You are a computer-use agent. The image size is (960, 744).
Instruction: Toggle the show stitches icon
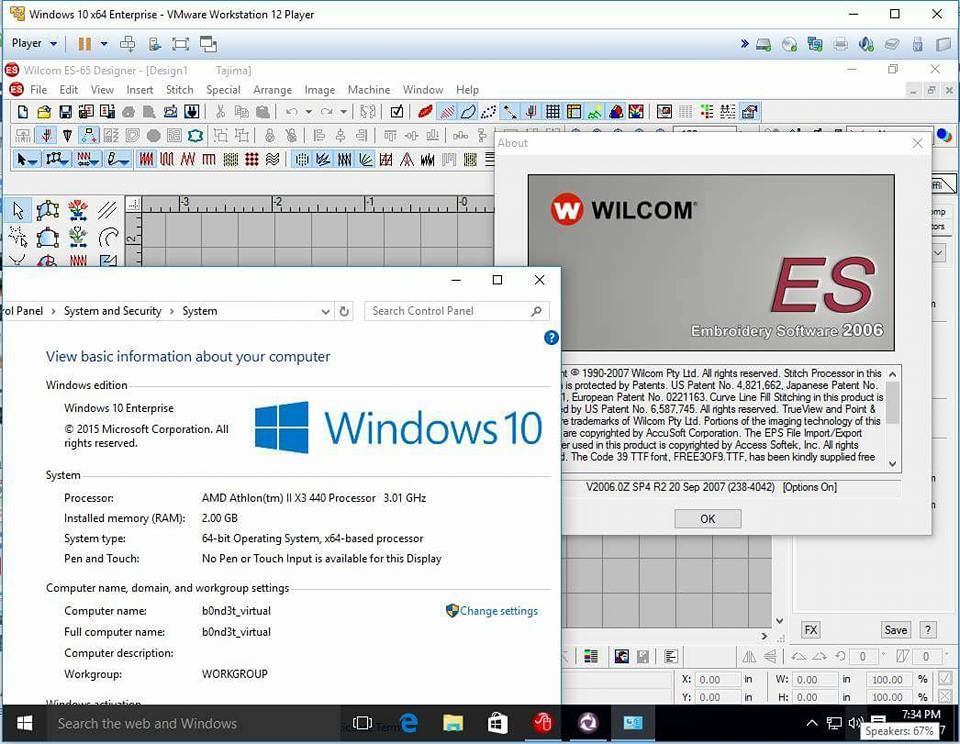tap(448, 111)
